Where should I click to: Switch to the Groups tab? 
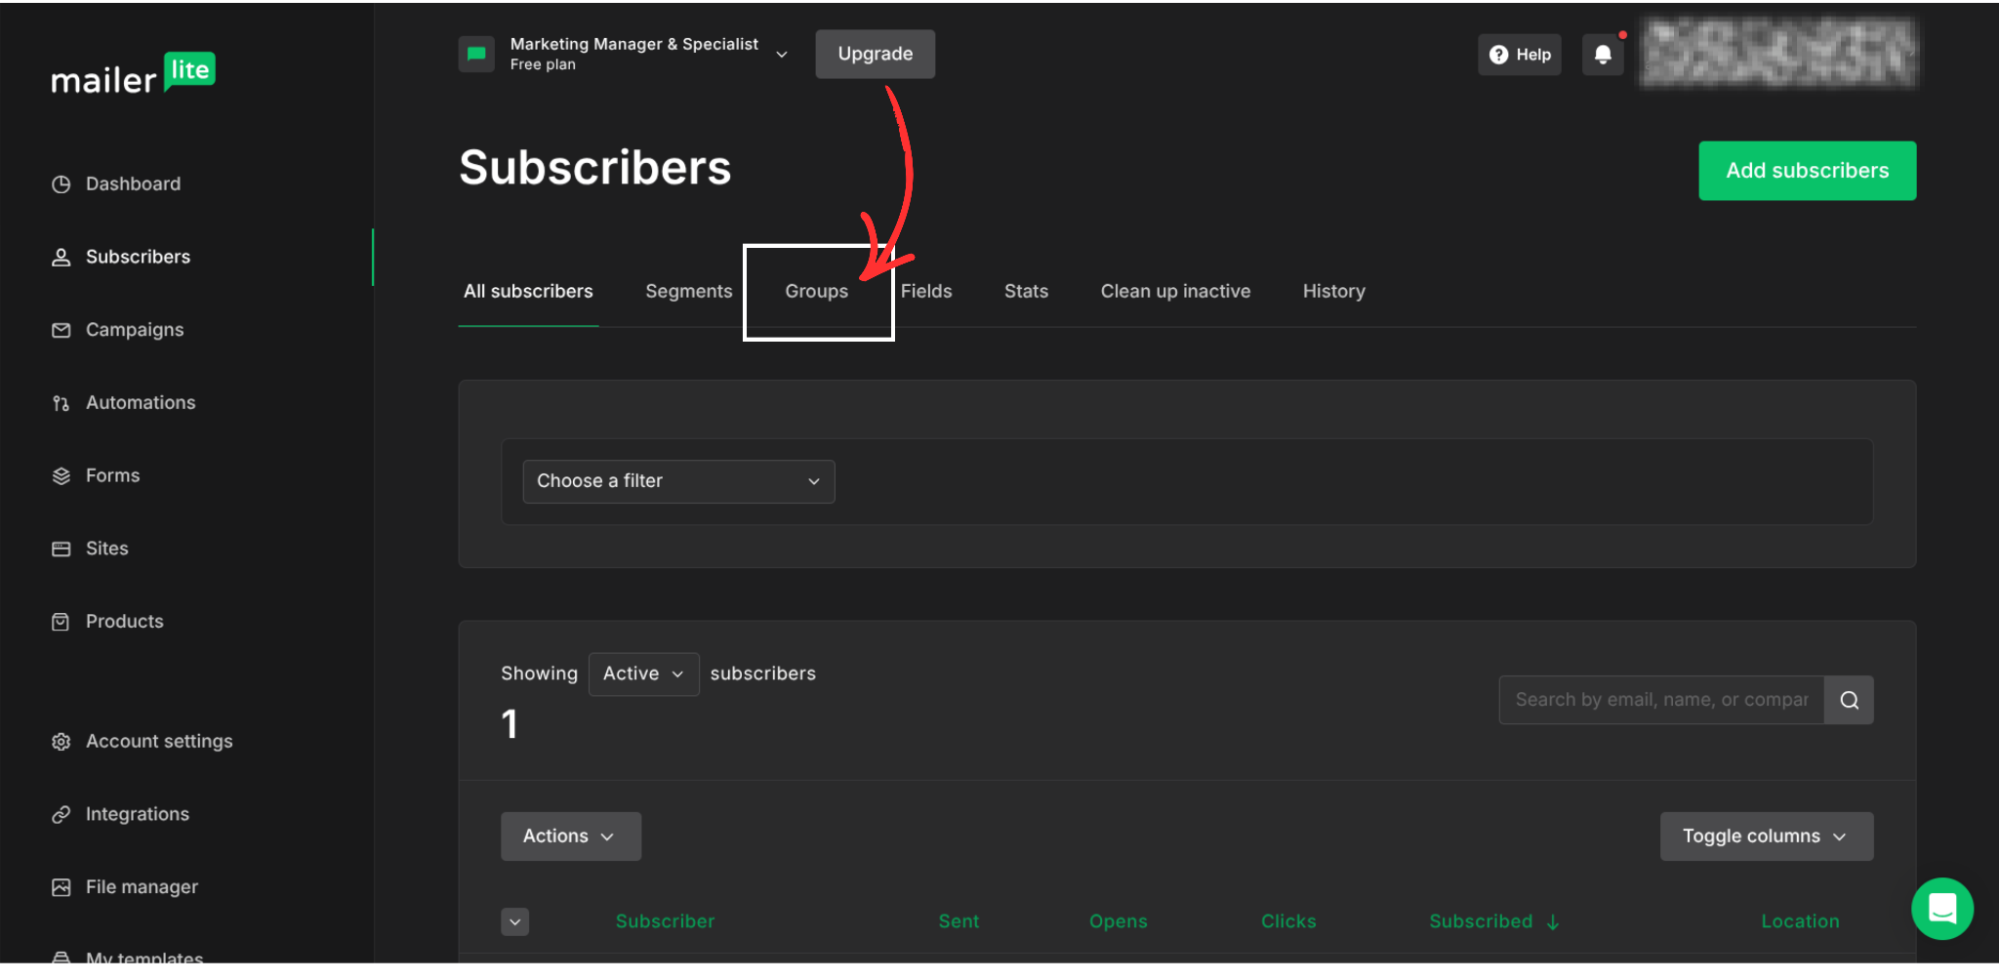coord(816,291)
